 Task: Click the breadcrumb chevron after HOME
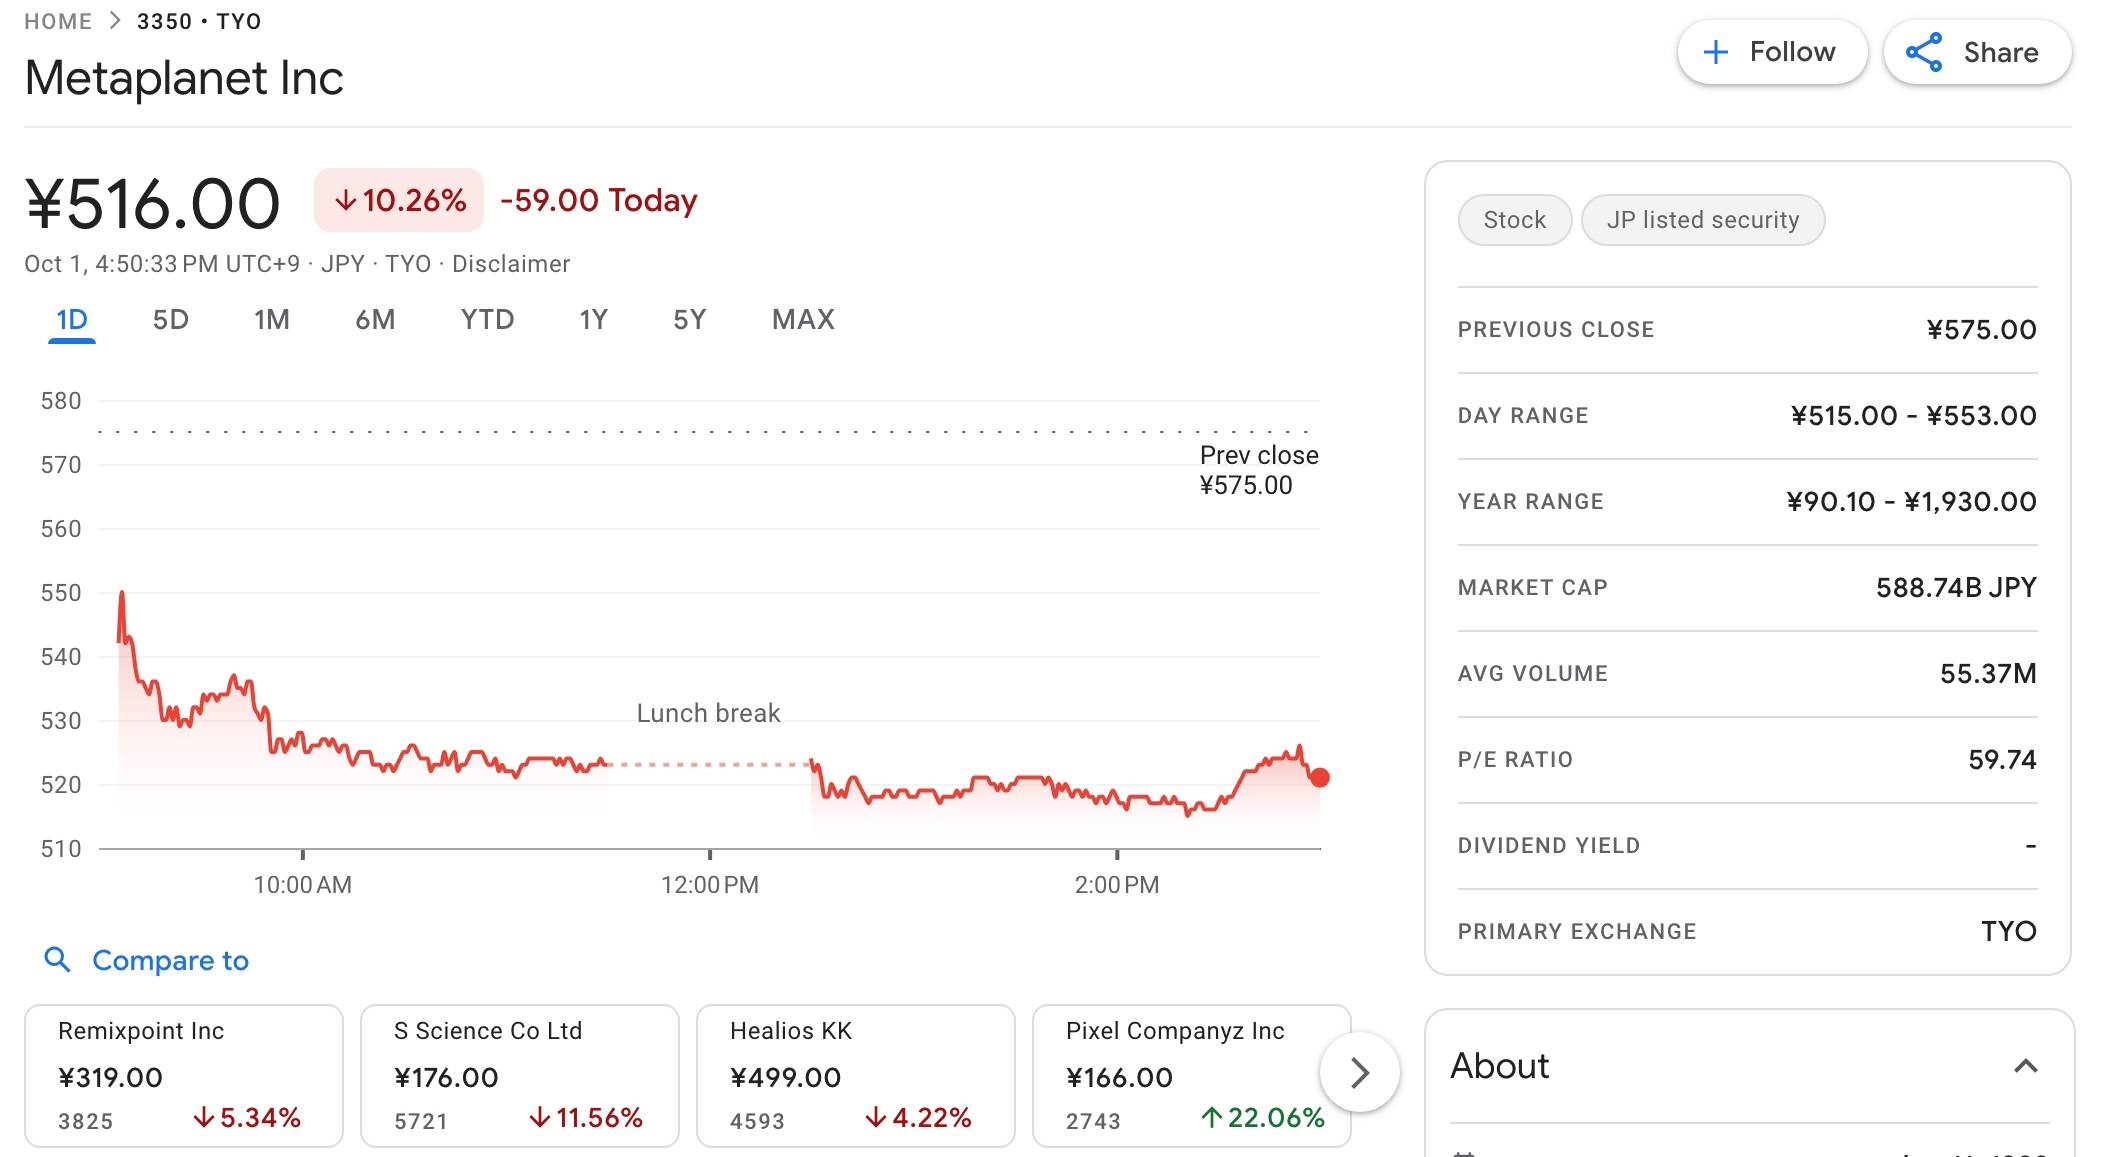(x=114, y=21)
